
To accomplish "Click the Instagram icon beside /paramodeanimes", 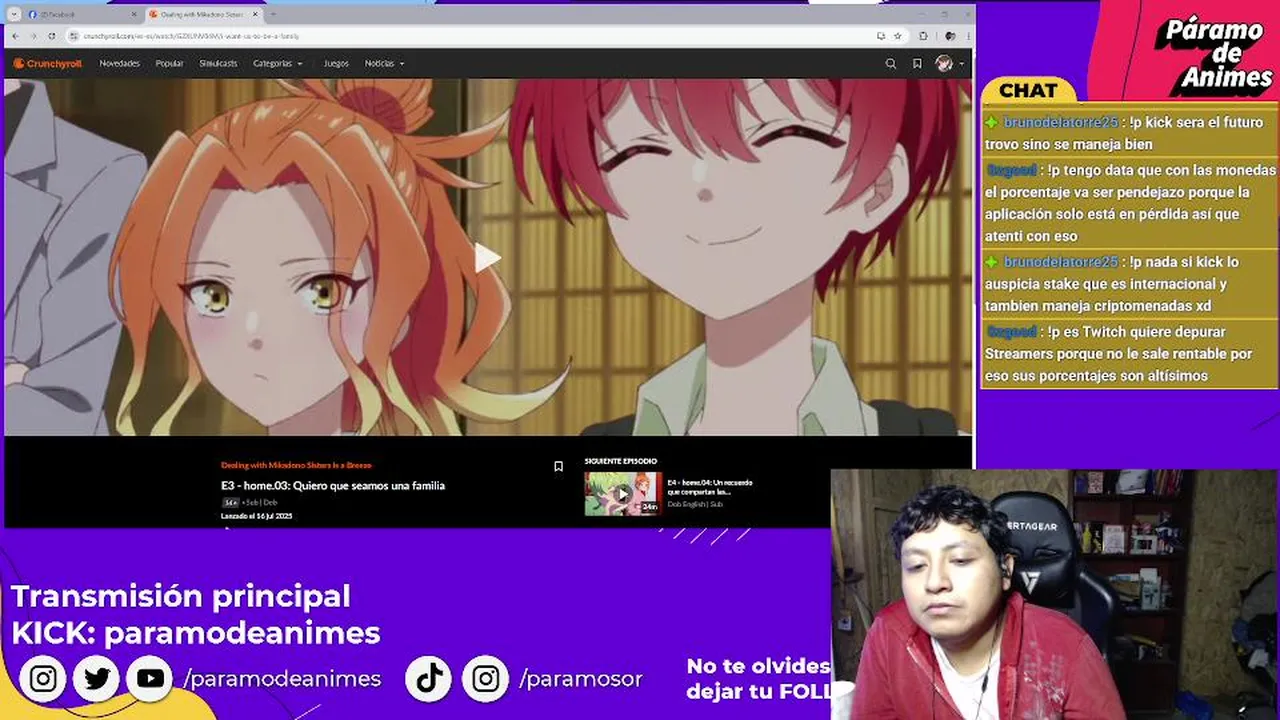I will click(x=43, y=679).
